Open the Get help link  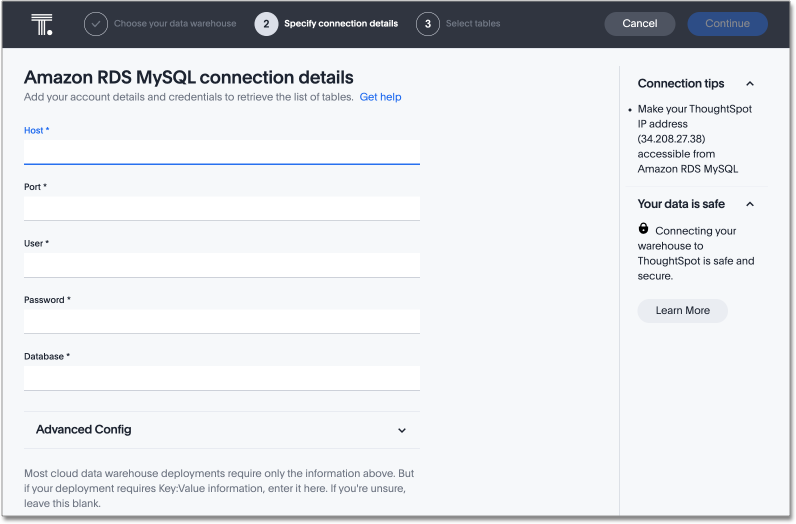pyautogui.click(x=380, y=97)
